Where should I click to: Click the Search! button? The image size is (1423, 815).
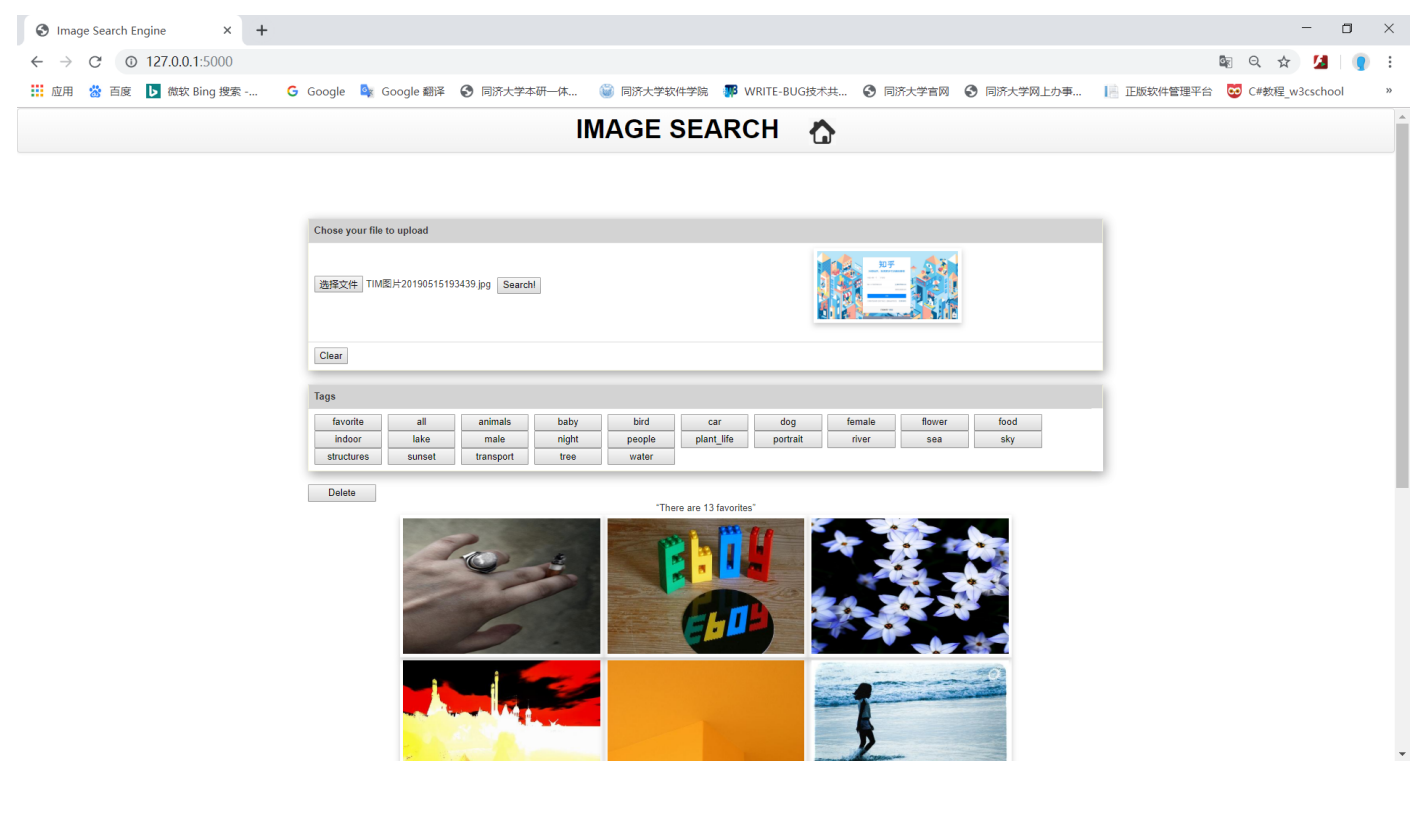click(x=519, y=285)
